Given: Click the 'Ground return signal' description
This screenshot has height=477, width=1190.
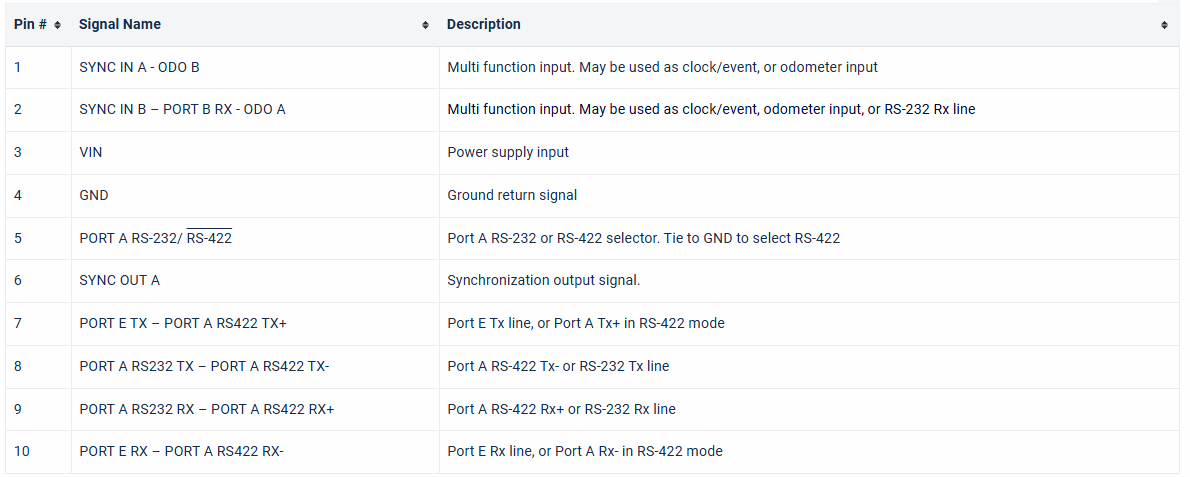Looking at the screenshot, I should coord(512,195).
